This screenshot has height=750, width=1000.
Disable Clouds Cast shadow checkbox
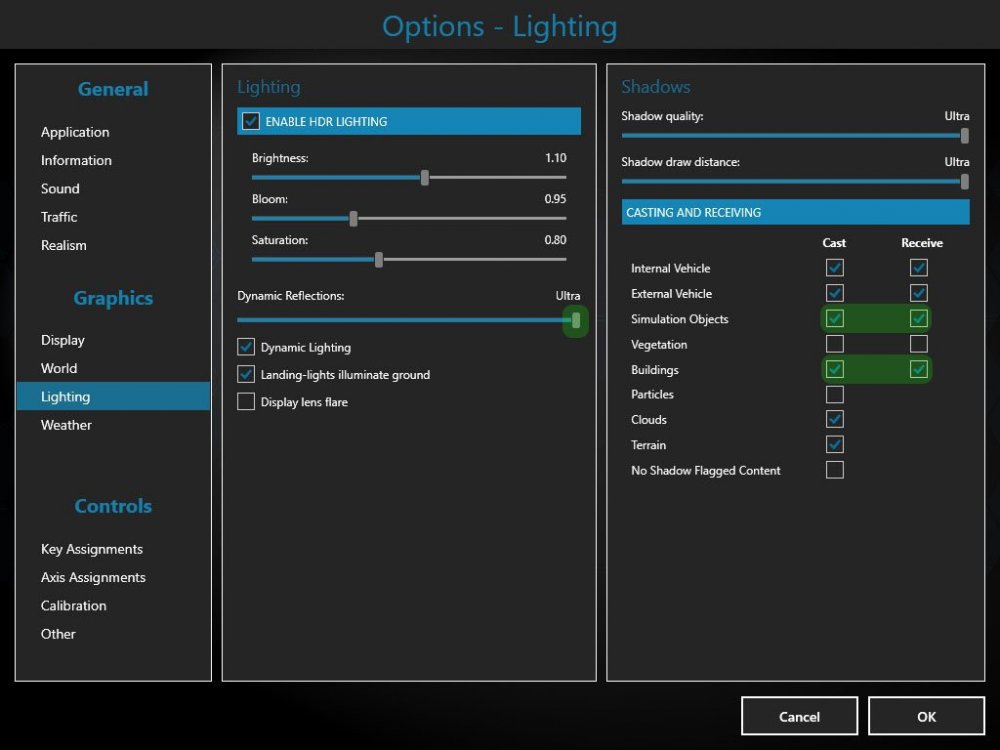835,420
